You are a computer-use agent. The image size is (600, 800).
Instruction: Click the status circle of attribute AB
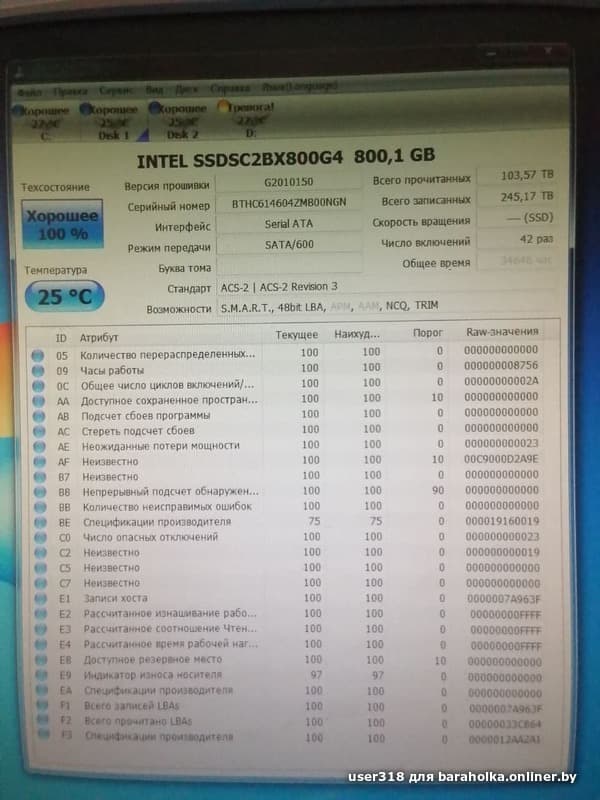(x=39, y=417)
